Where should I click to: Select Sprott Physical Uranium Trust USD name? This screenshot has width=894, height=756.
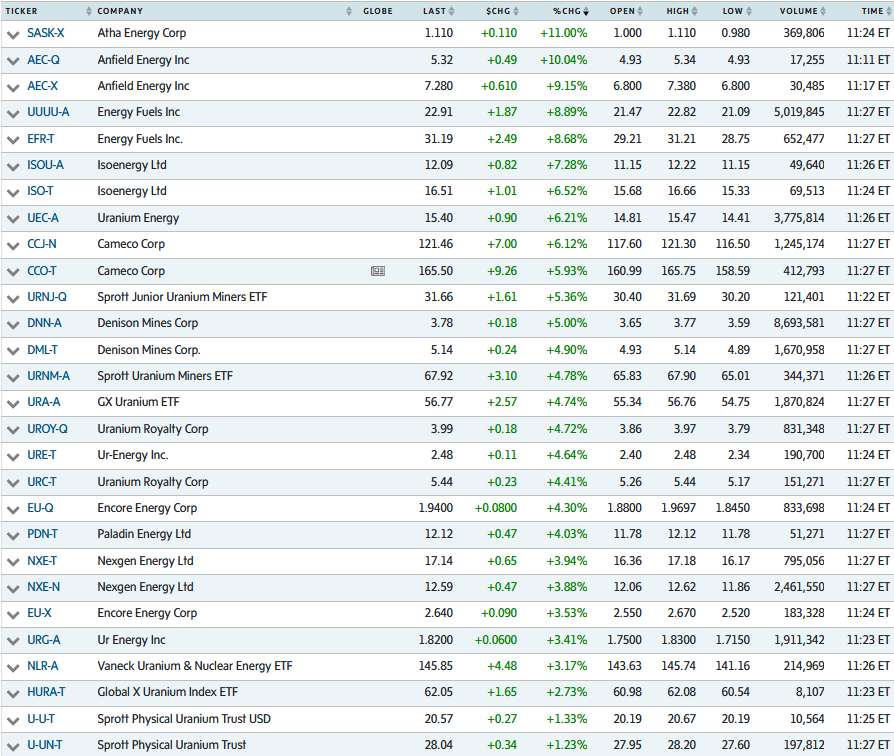(184, 719)
